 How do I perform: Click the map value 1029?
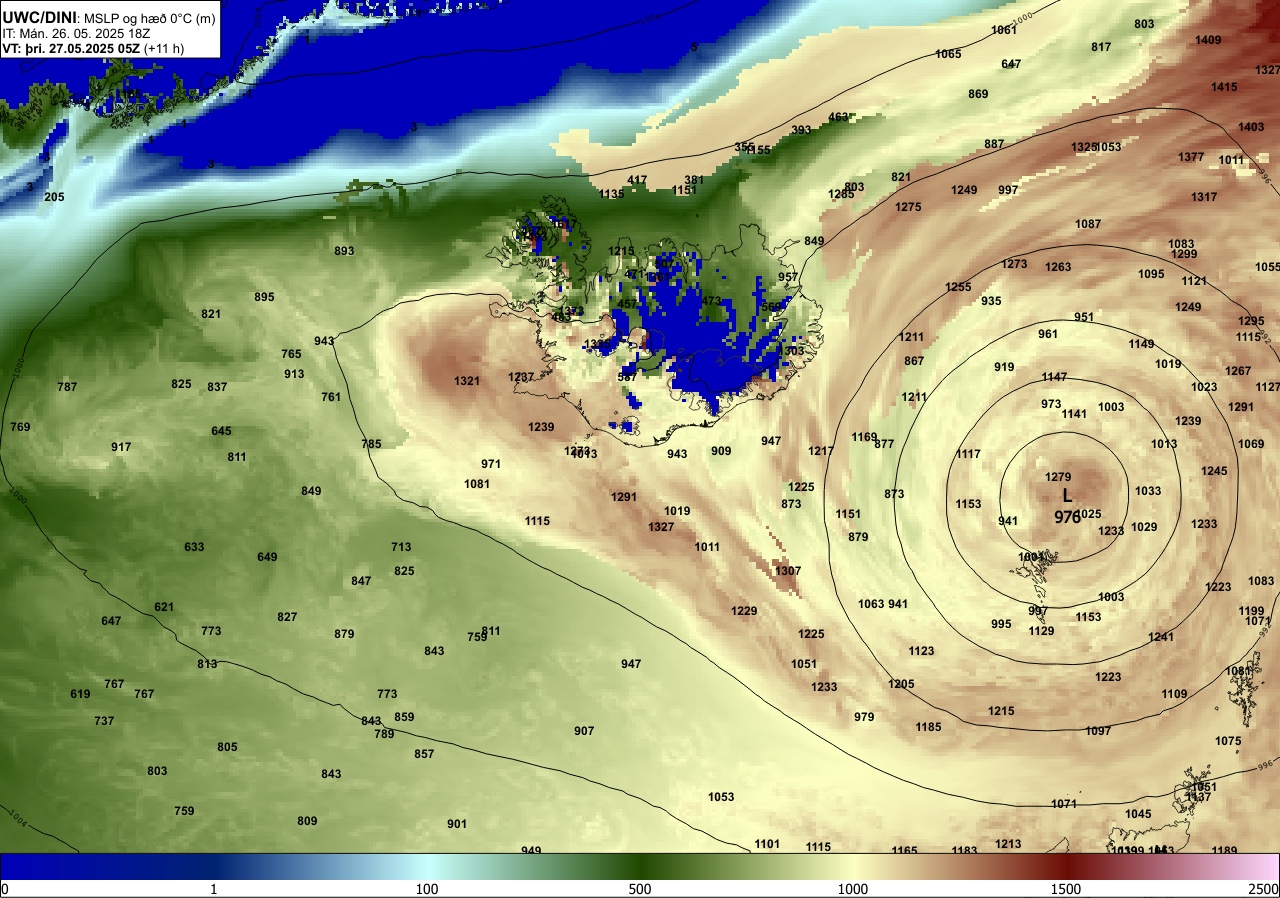(1144, 527)
